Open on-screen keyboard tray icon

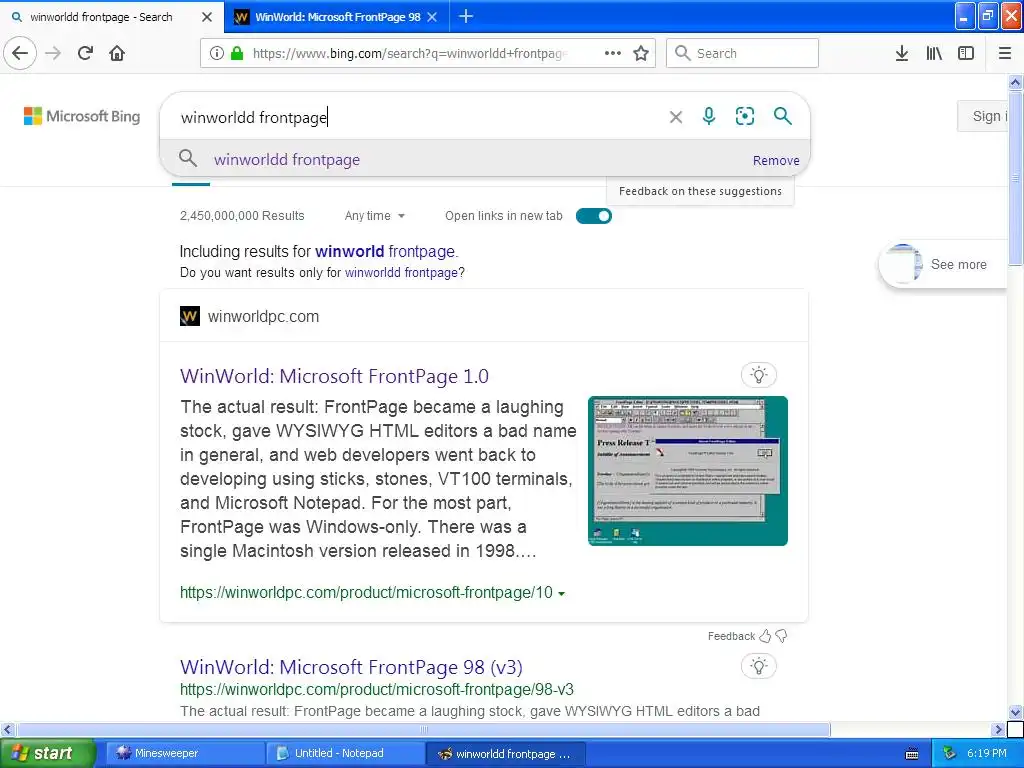tap(912, 754)
